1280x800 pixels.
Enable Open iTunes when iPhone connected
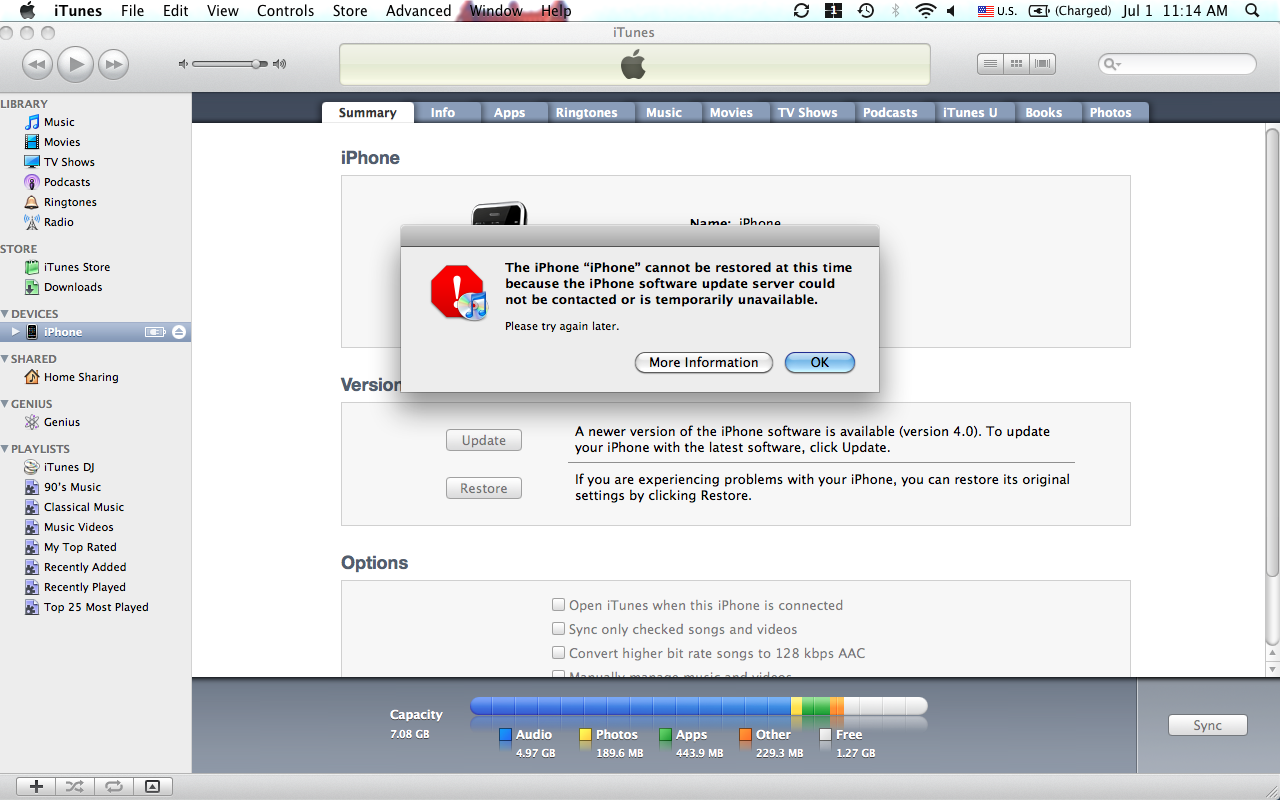click(559, 605)
